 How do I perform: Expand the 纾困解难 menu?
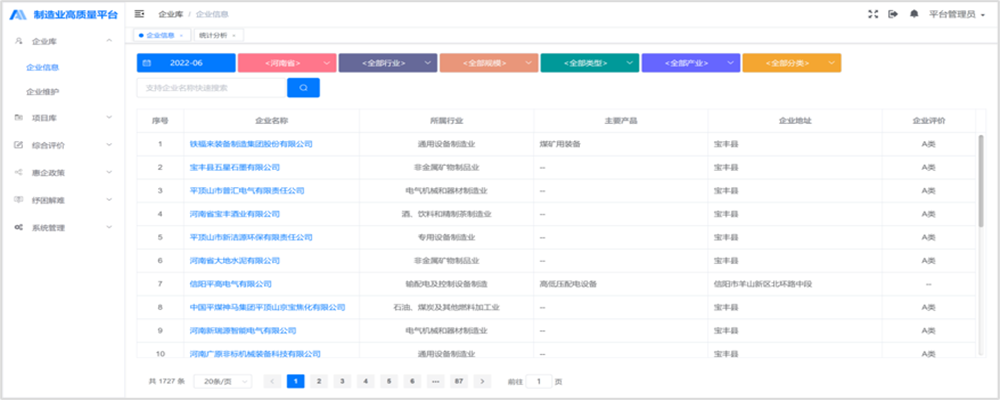pyautogui.click(x=109, y=200)
